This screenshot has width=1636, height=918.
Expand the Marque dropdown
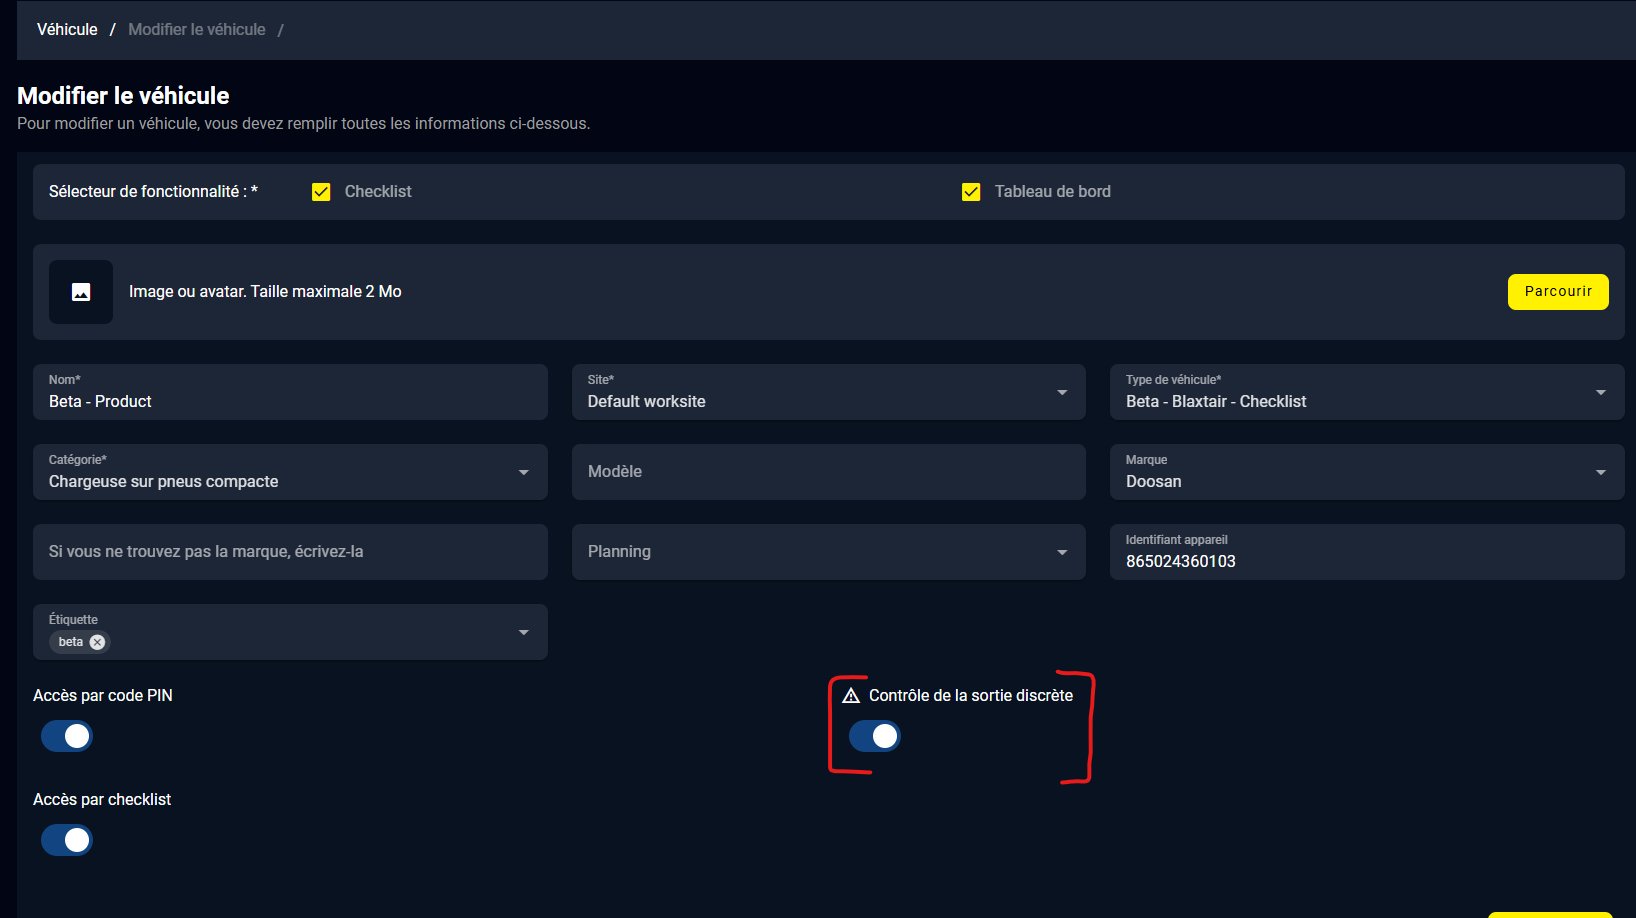click(x=1600, y=472)
